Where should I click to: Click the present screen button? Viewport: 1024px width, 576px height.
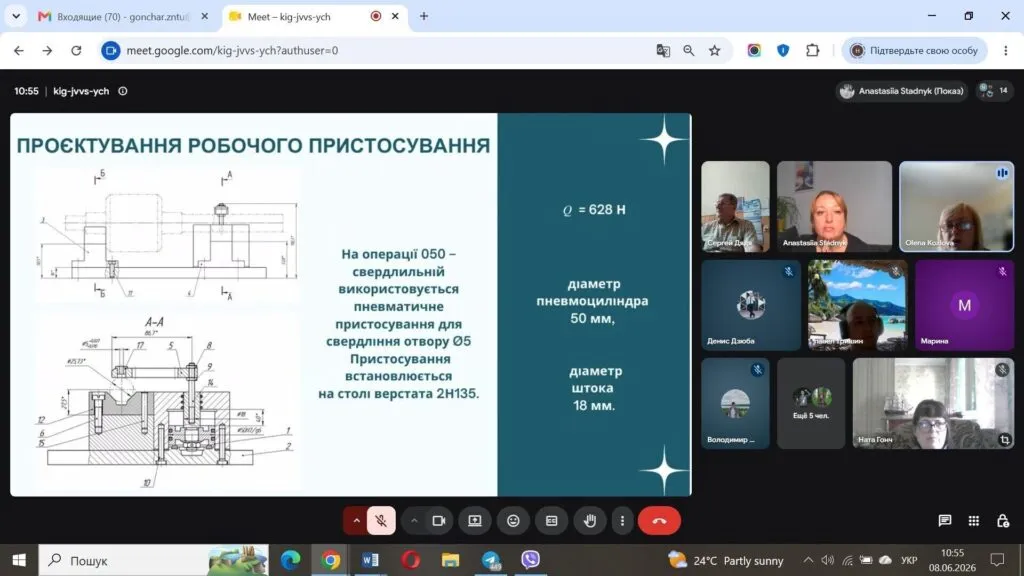tap(475, 520)
